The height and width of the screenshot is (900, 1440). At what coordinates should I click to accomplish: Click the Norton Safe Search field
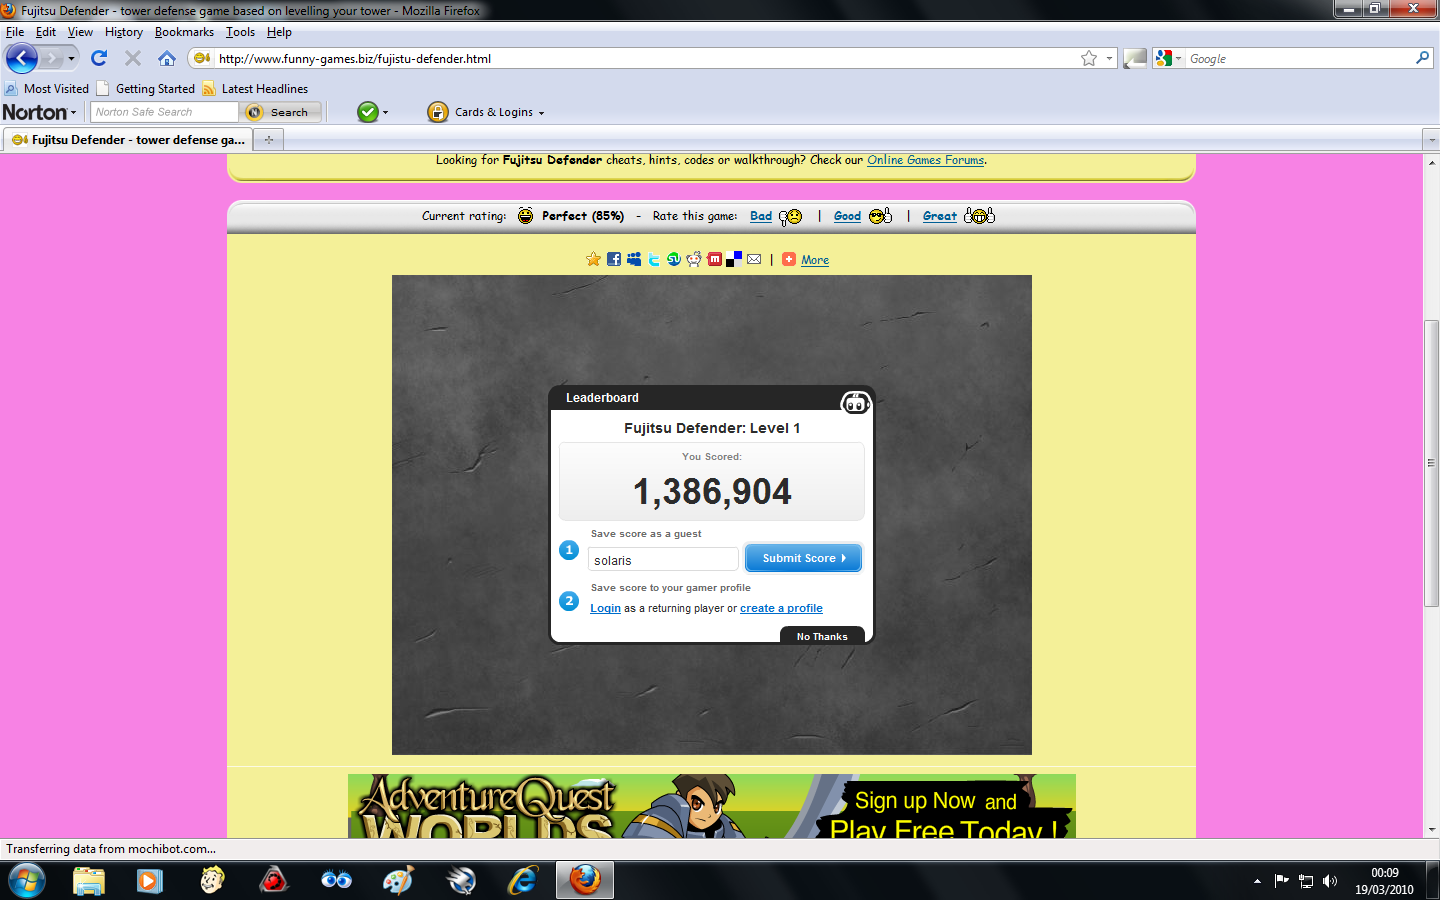[164, 112]
